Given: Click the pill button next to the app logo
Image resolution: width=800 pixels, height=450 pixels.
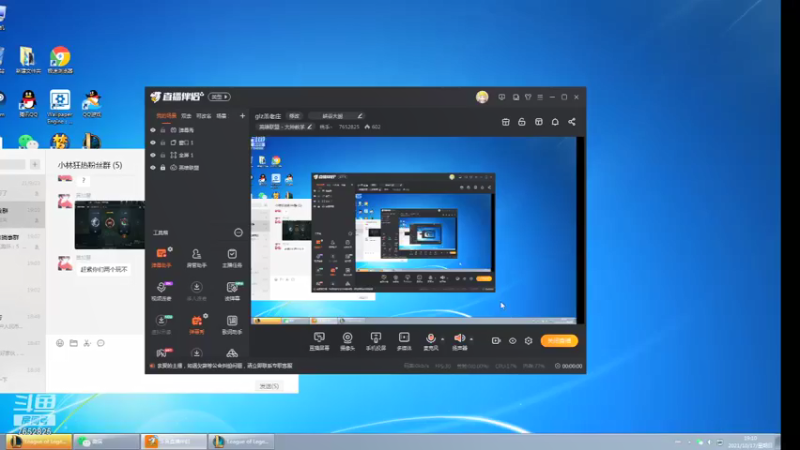Looking at the screenshot, I should pos(219,97).
